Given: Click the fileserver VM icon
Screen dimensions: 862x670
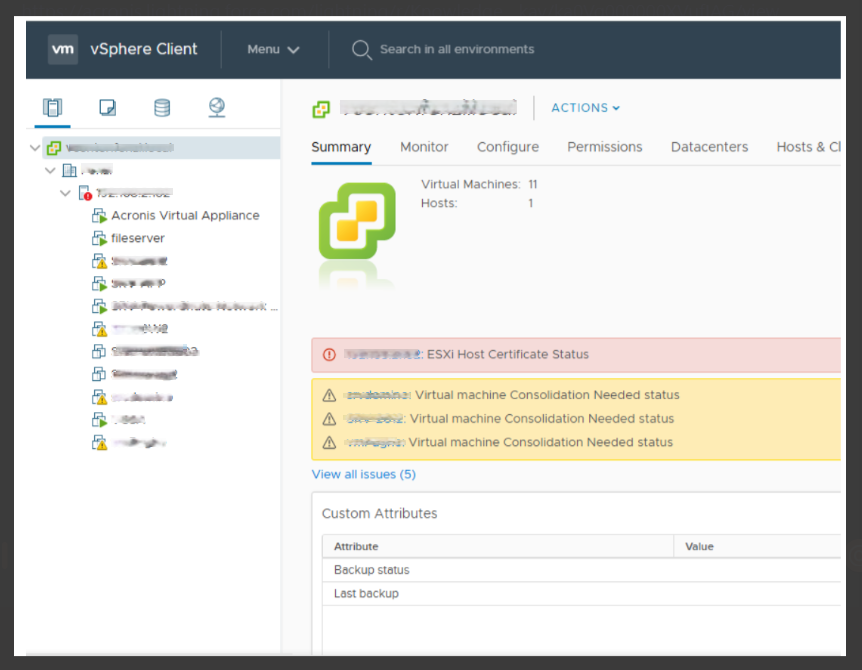Looking at the screenshot, I should pyautogui.click(x=99, y=238).
